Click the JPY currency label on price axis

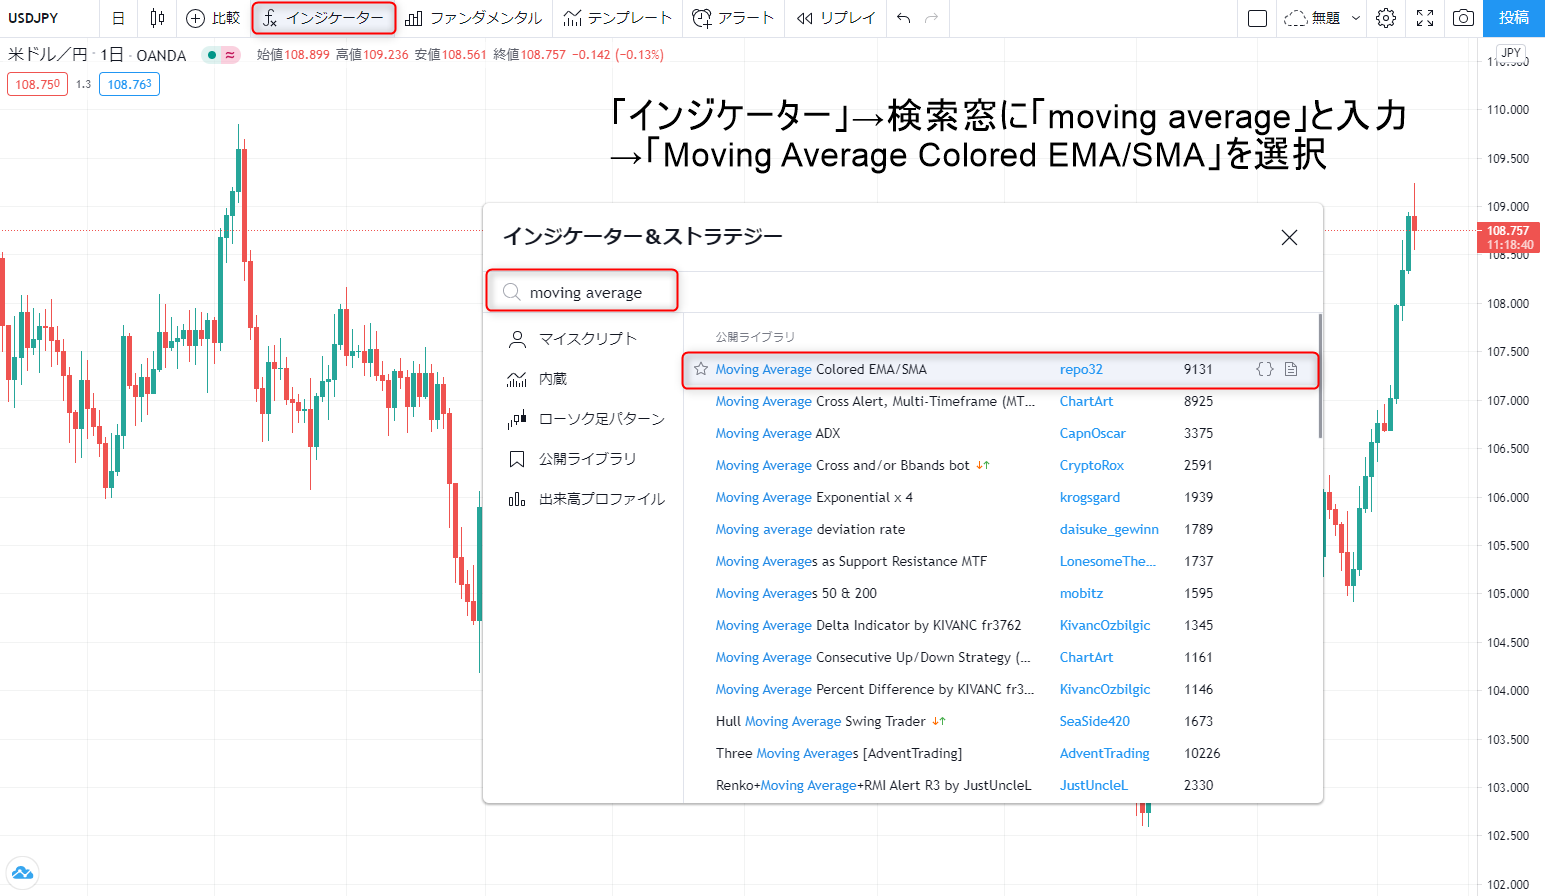pyautogui.click(x=1511, y=53)
